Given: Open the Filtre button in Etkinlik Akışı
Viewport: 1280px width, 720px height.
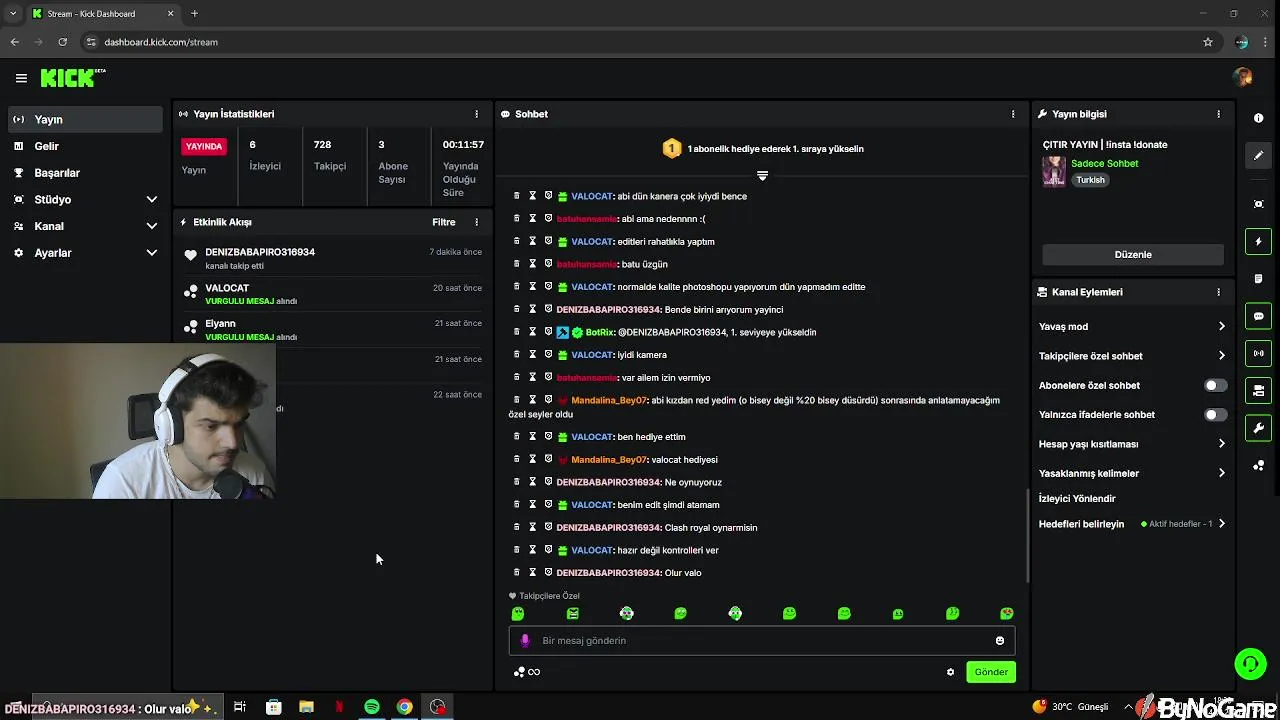Looking at the screenshot, I should click(444, 222).
